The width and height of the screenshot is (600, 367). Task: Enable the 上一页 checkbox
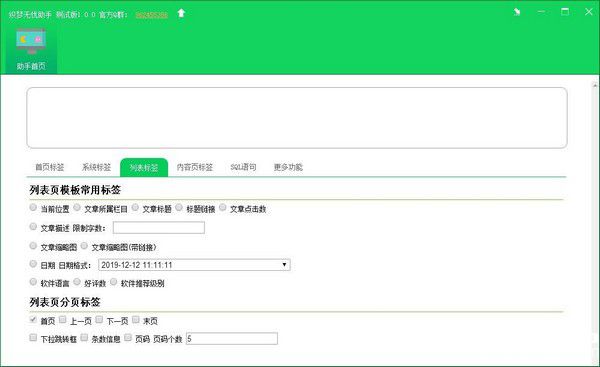click(63, 320)
